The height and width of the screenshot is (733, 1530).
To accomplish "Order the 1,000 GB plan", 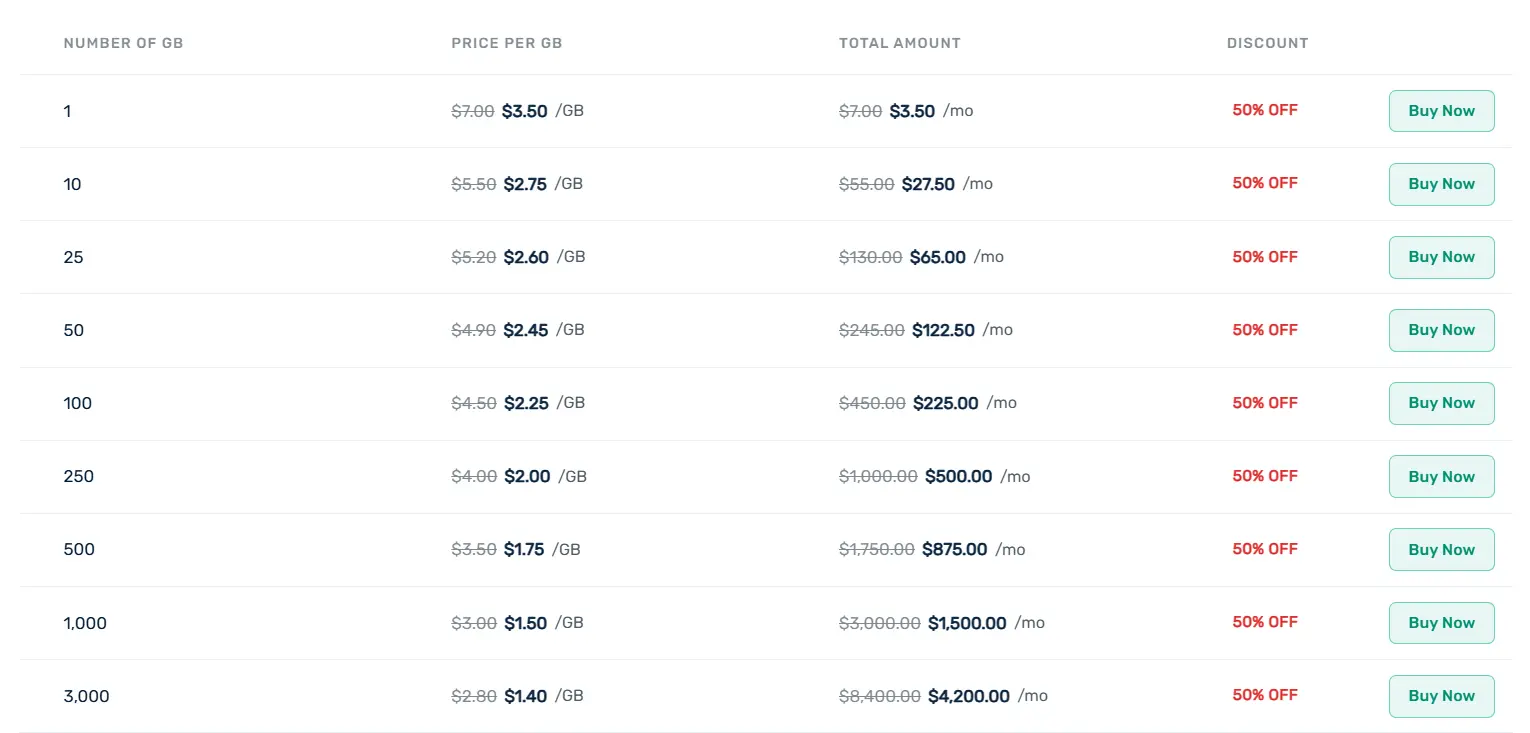I will pos(1441,623).
